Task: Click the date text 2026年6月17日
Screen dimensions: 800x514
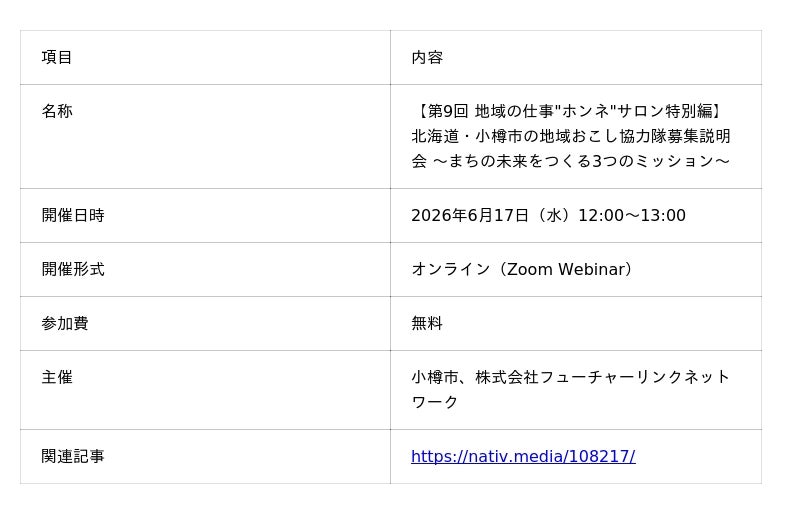Action: [x=470, y=215]
